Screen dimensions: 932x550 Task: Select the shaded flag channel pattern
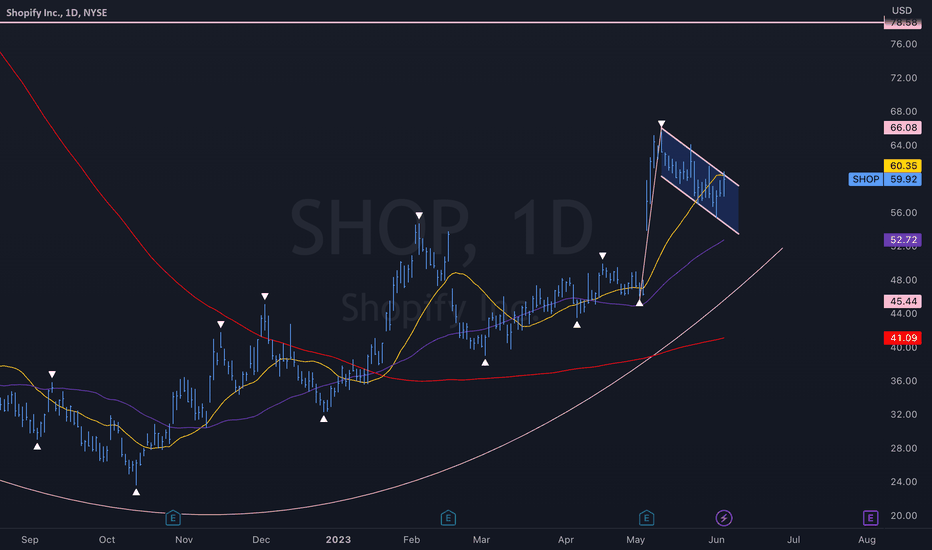[700, 181]
